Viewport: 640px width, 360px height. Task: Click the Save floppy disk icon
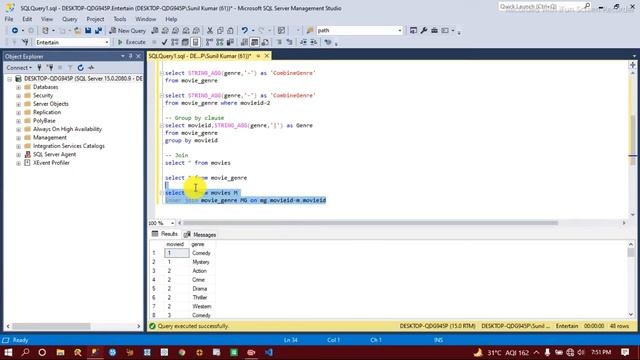click(x=88, y=31)
